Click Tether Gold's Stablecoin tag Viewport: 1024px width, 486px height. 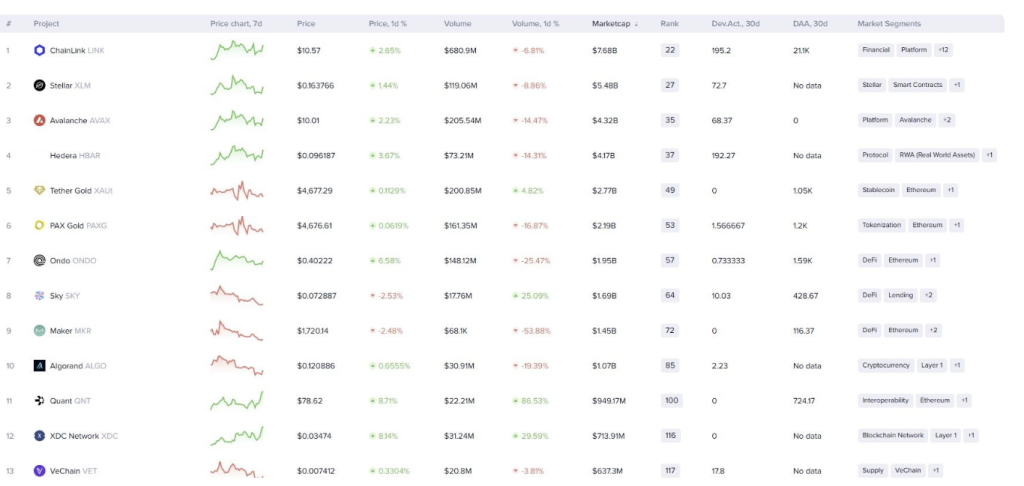click(x=878, y=190)
